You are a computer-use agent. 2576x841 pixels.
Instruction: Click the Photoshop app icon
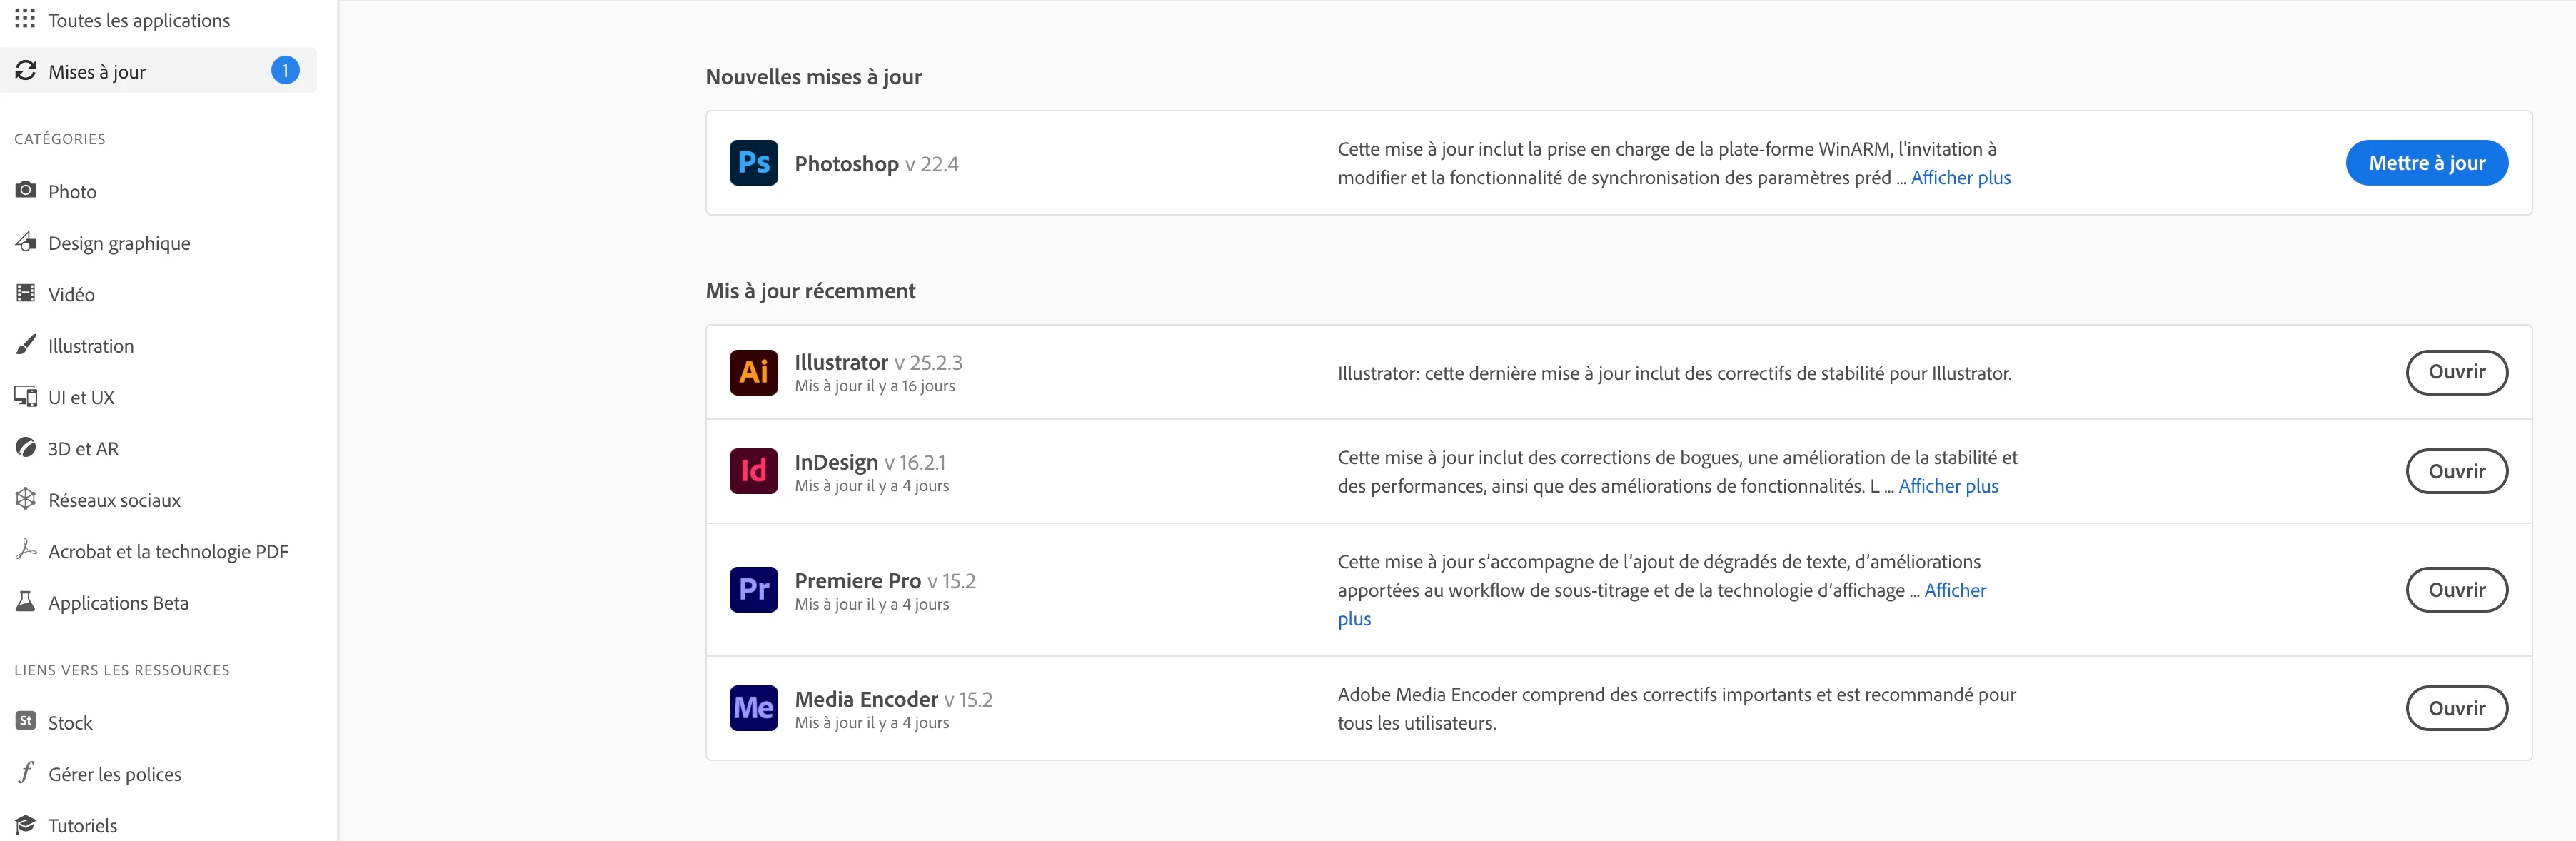click(x=753, y=163)
